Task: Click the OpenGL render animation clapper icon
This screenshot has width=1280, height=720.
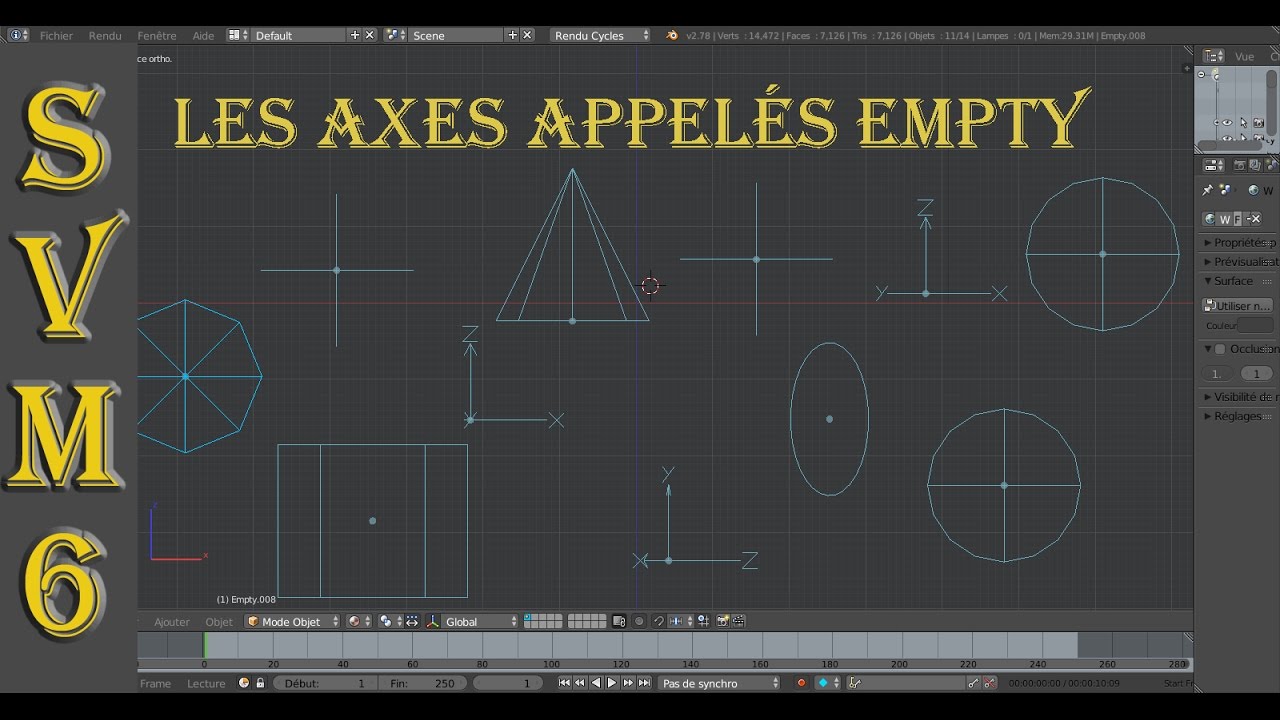Action: tap(739, 622)
